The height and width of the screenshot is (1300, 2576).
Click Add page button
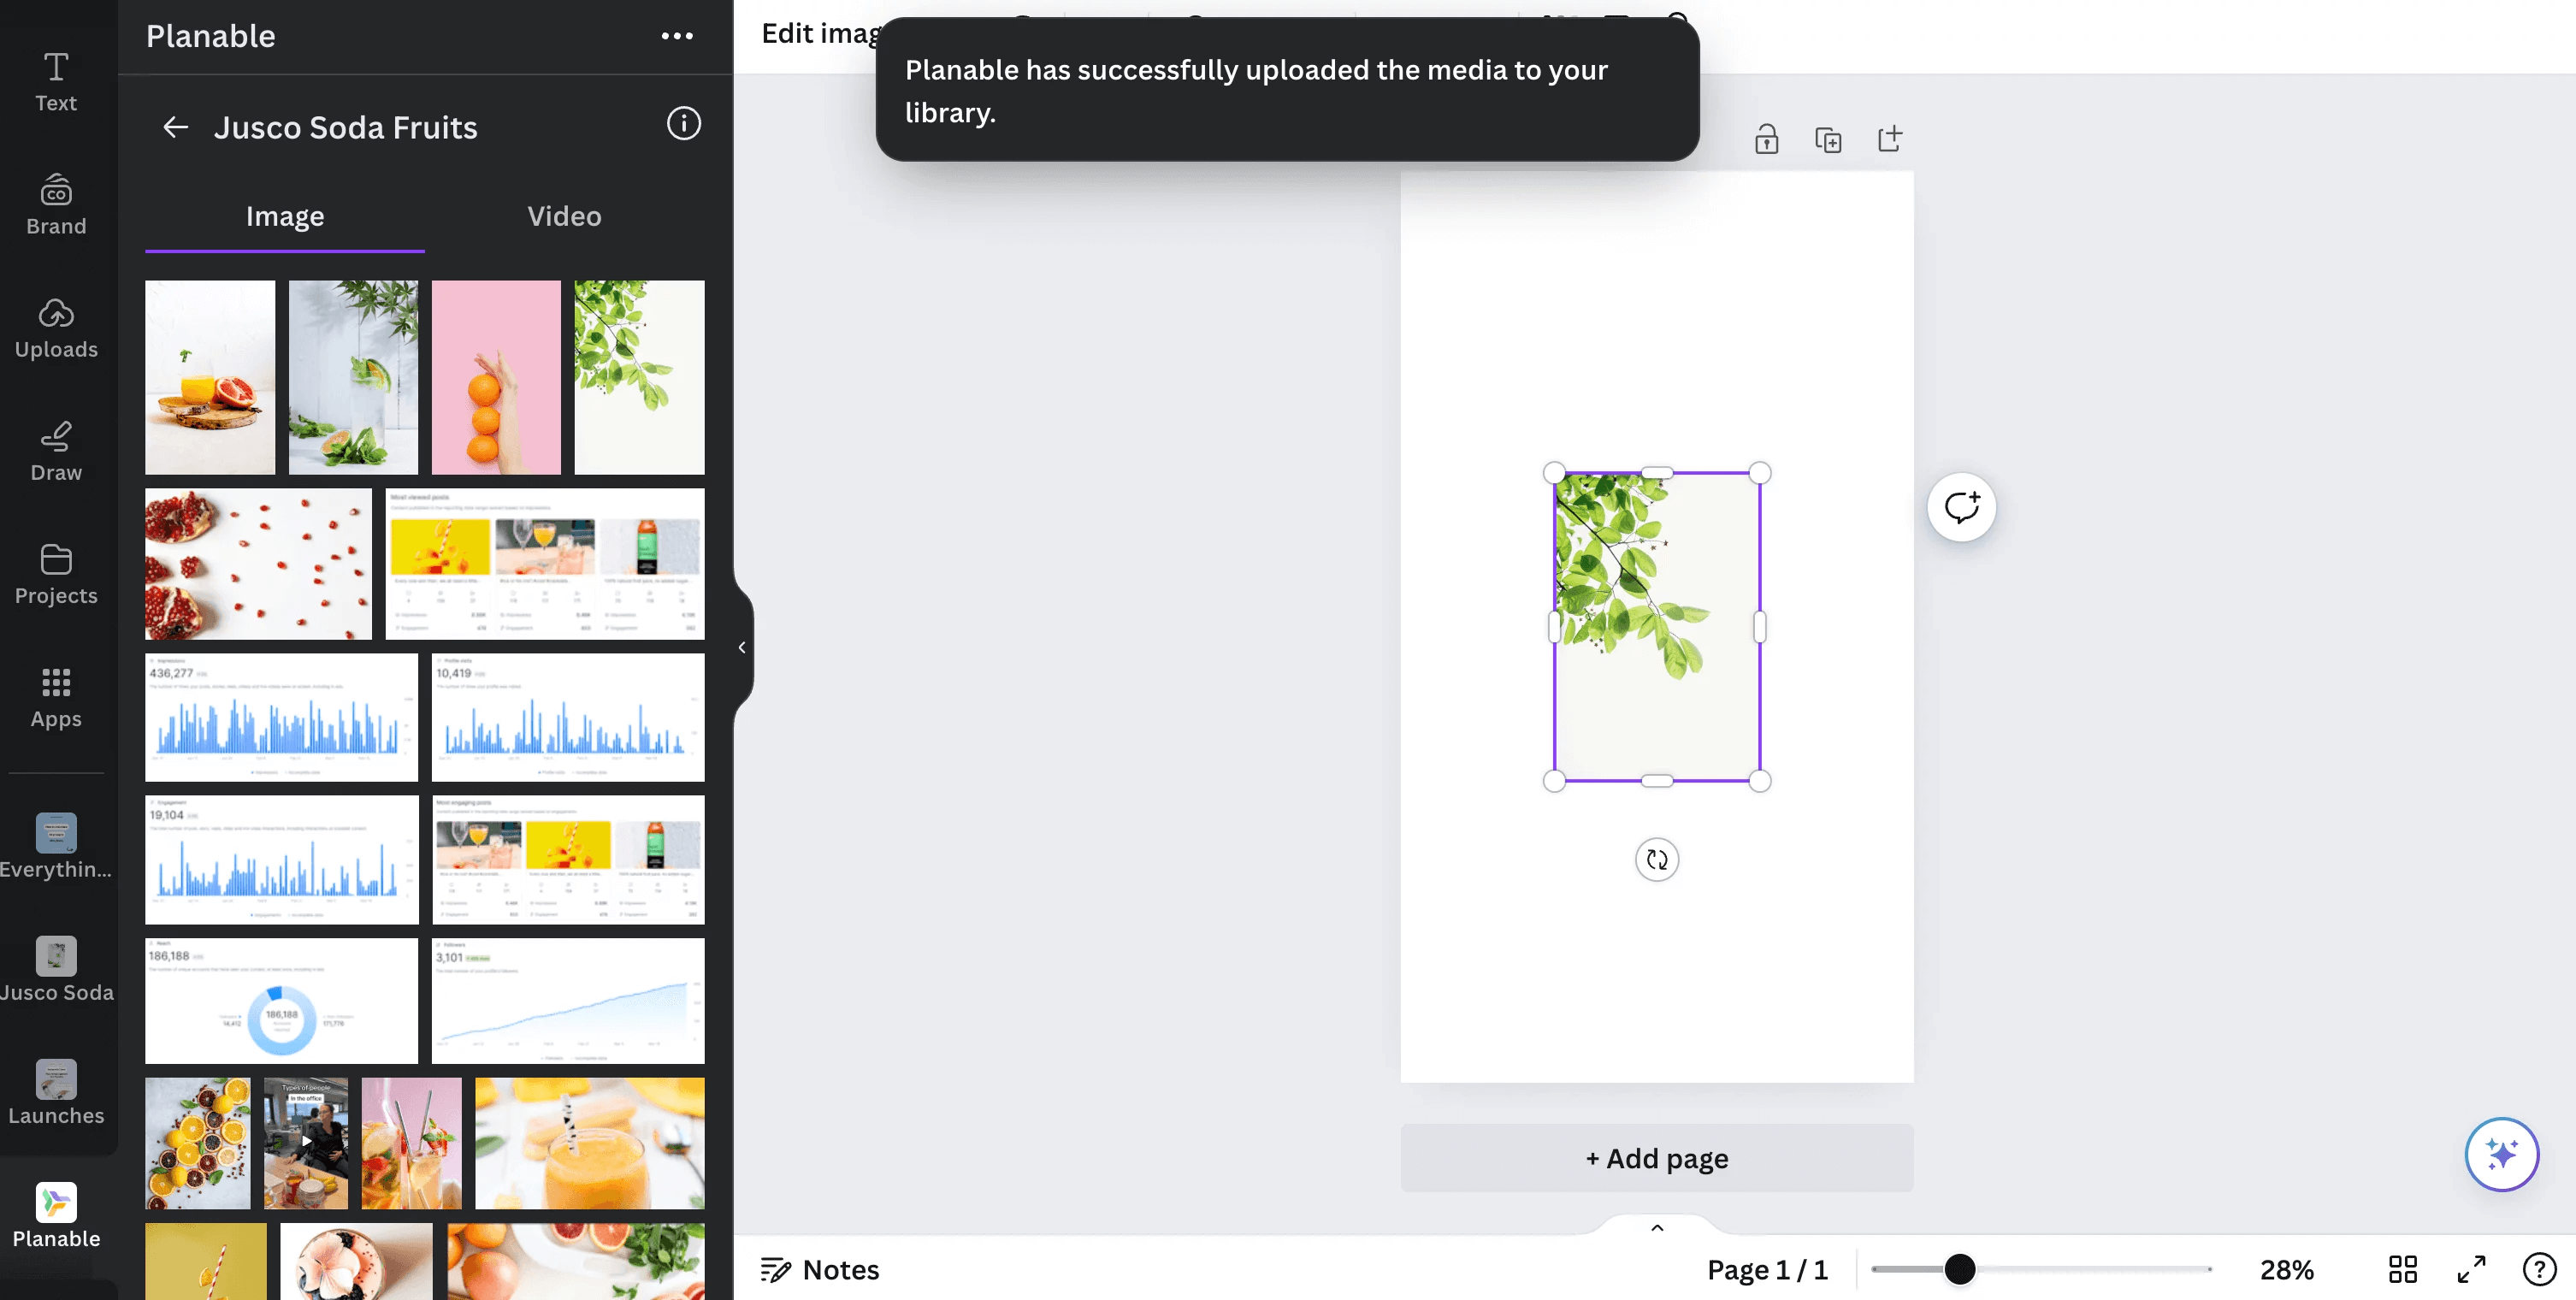tap(1654, 1157)
